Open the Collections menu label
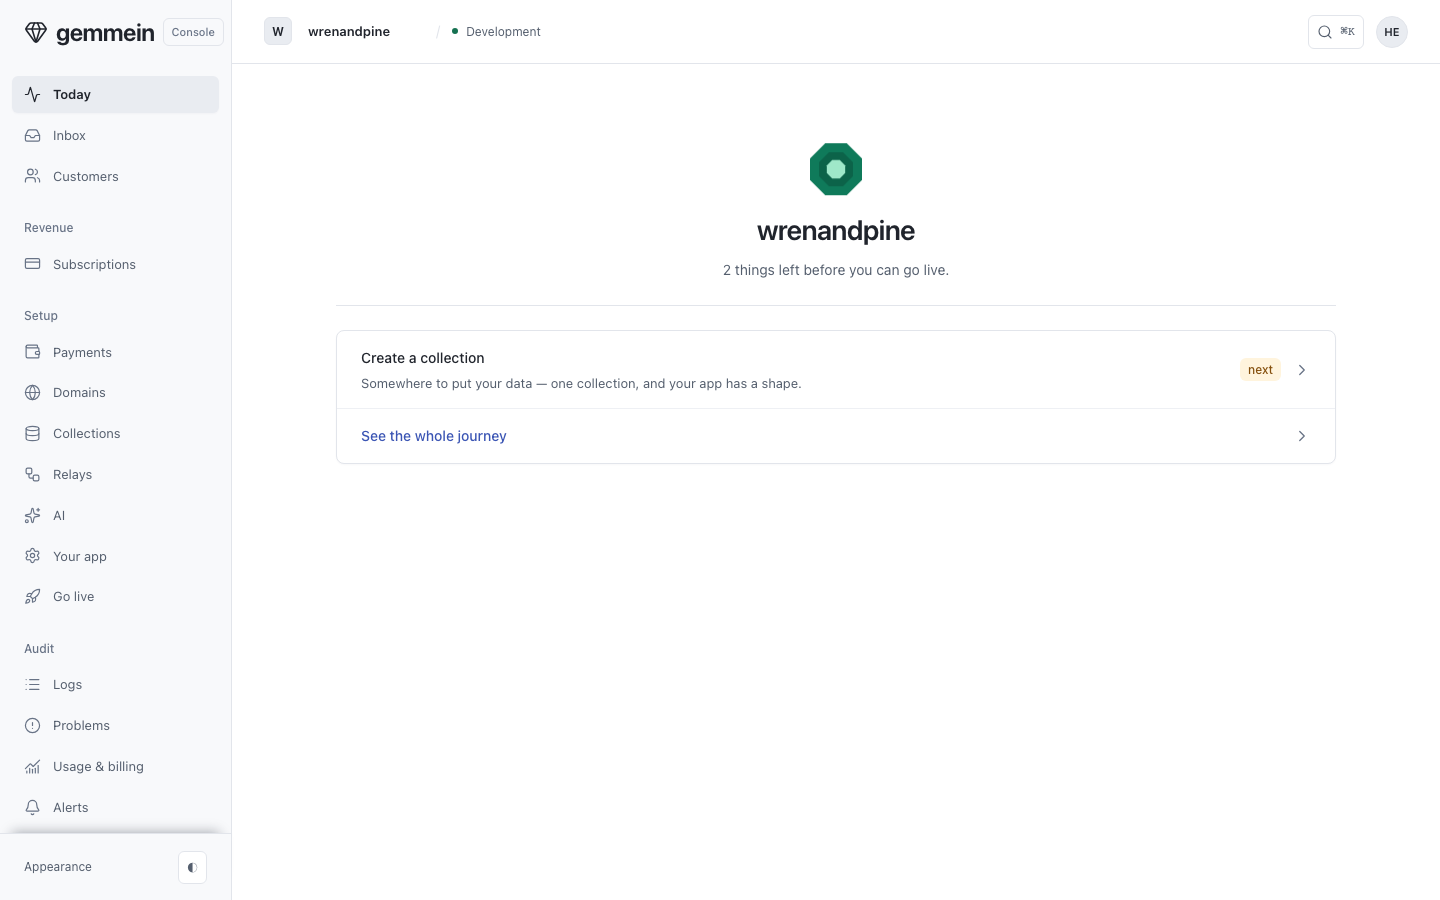1440x900 pixels. point(87,434)
